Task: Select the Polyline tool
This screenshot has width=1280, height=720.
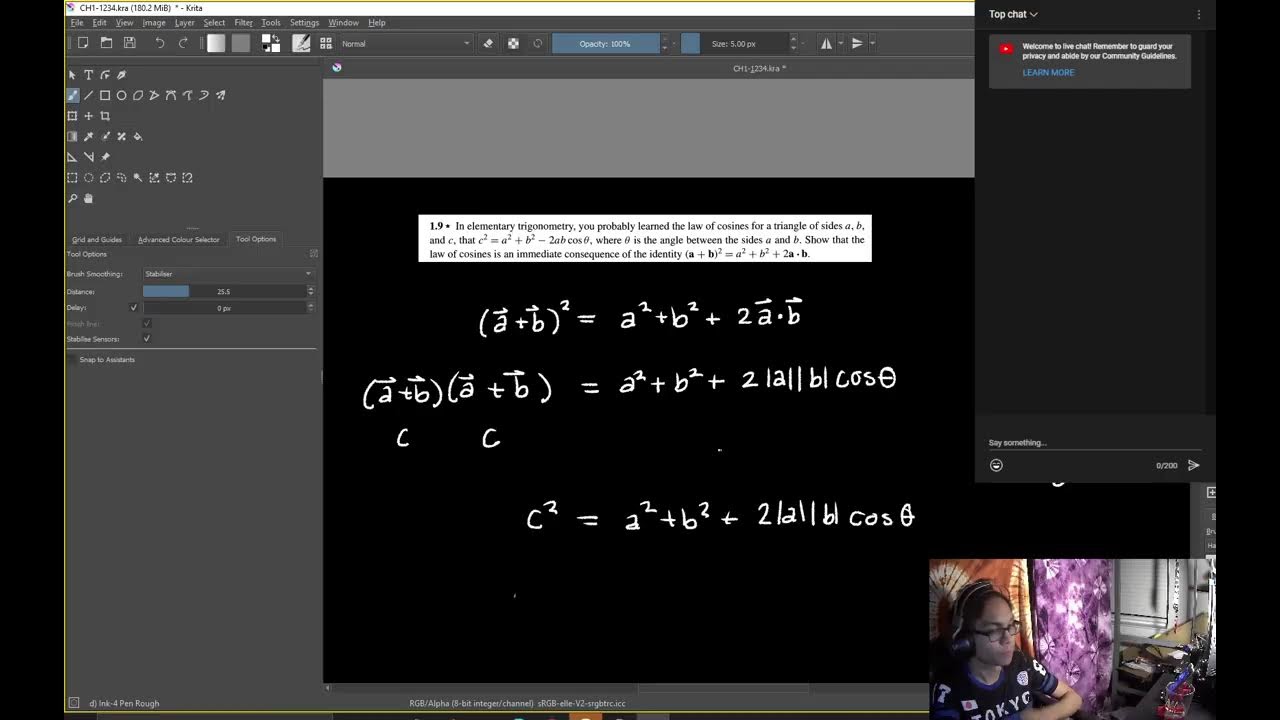Action: coord(154,96)
